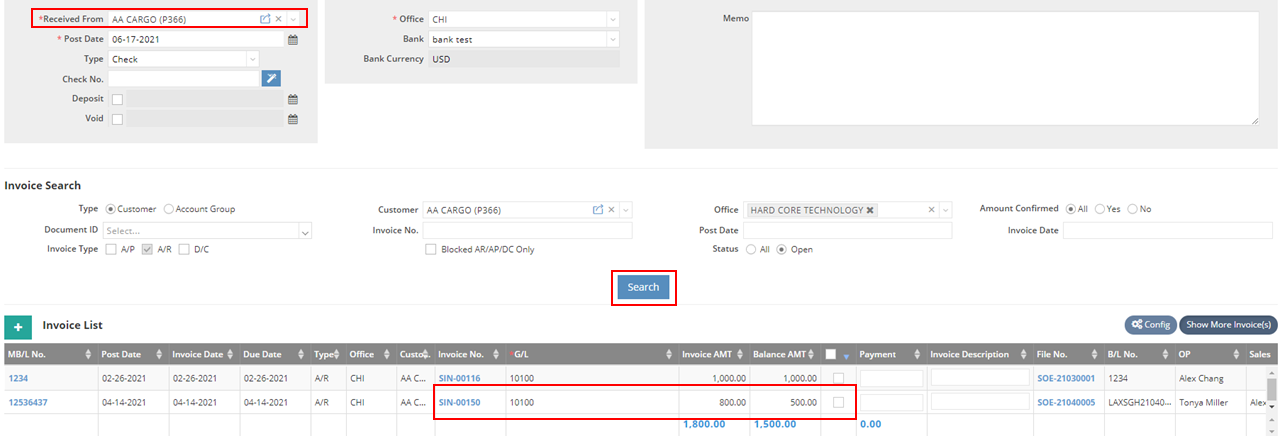Open the Bank dropdown showing bank test
The image size is (1280, 436).
pos(523,39)
